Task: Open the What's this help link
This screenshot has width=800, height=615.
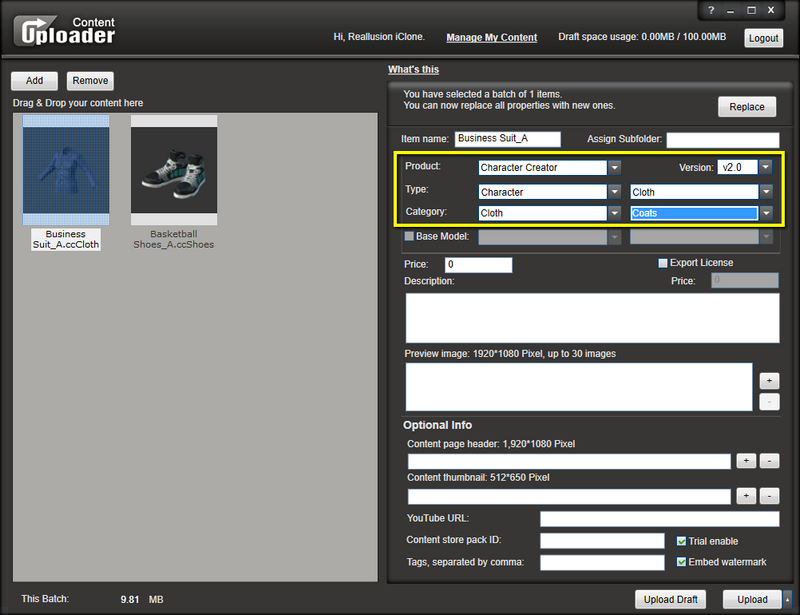Action: pos(413,69)
